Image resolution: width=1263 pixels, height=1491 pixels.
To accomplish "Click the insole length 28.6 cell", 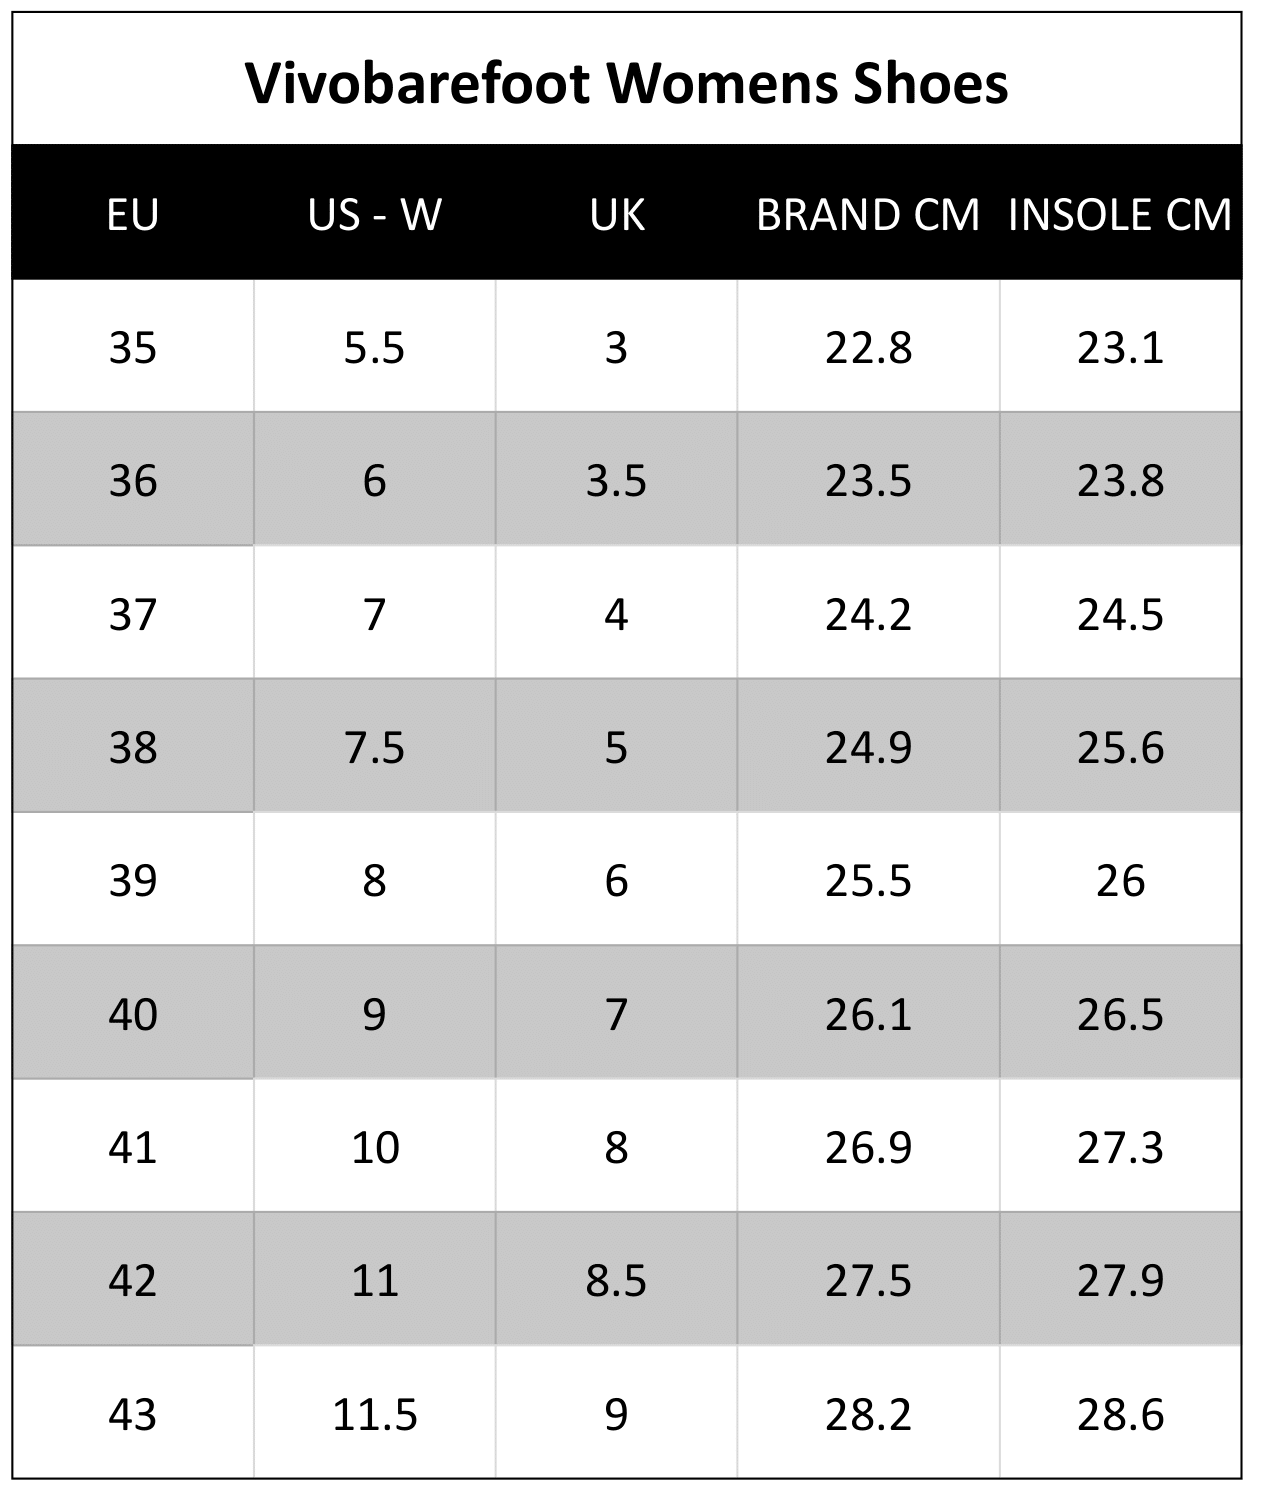I will tap(1120, 1413).
